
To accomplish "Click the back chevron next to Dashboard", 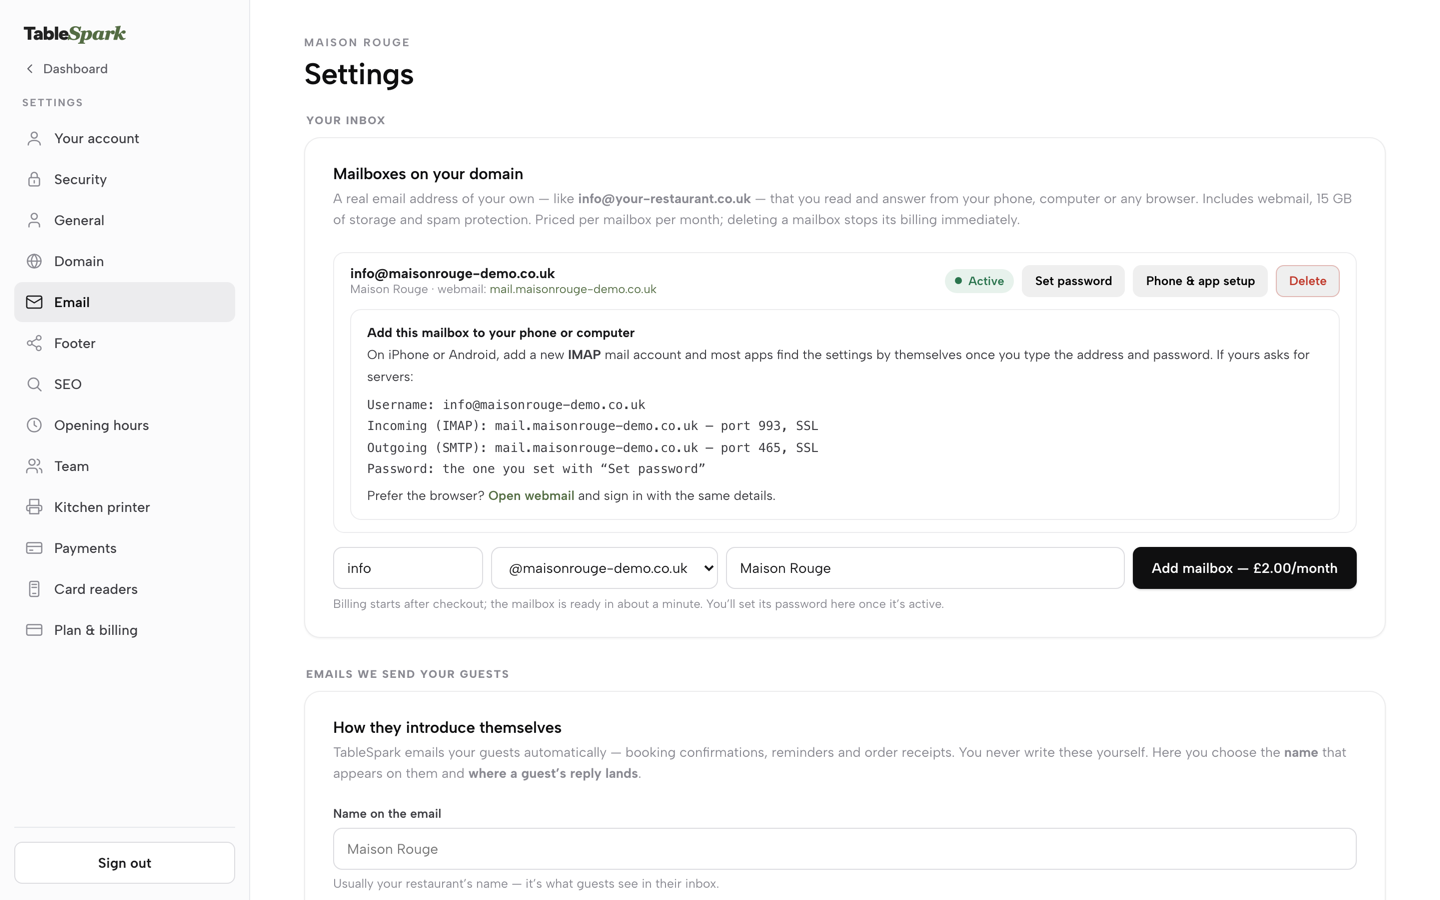I will pos(30,69).
